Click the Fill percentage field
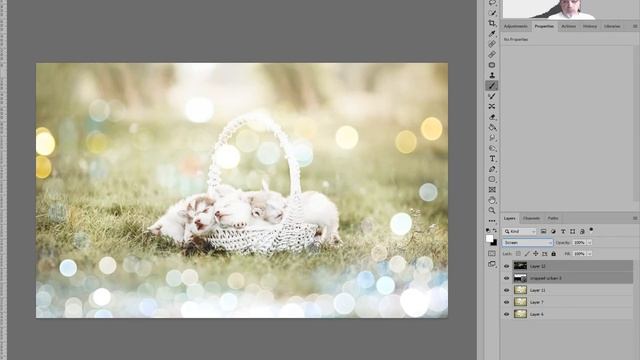Viewport: 640px width, 360px height. point(579,253)
